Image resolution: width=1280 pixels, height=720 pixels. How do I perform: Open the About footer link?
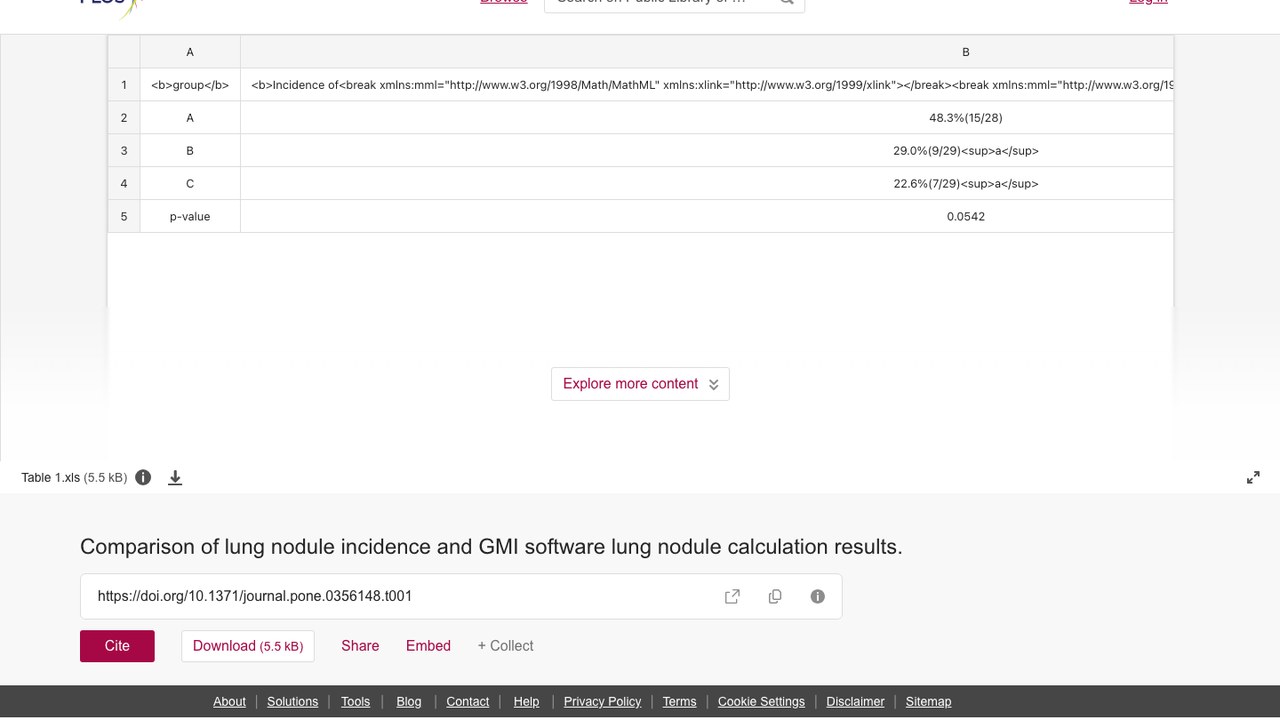(x=229, y=702)
